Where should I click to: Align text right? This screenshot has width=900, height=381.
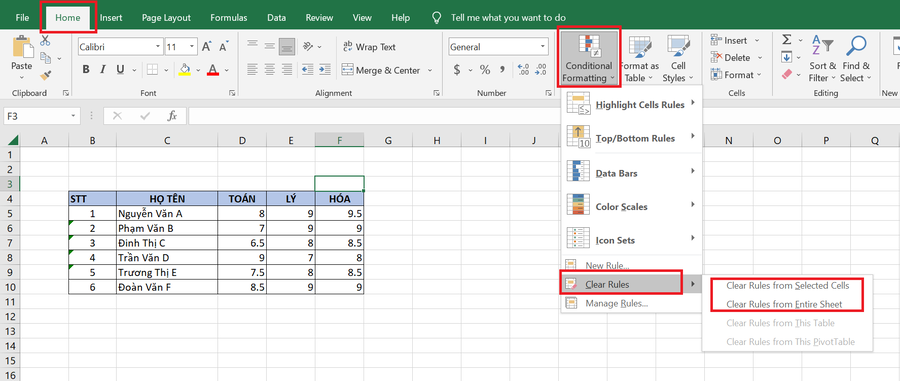(286, 70)
